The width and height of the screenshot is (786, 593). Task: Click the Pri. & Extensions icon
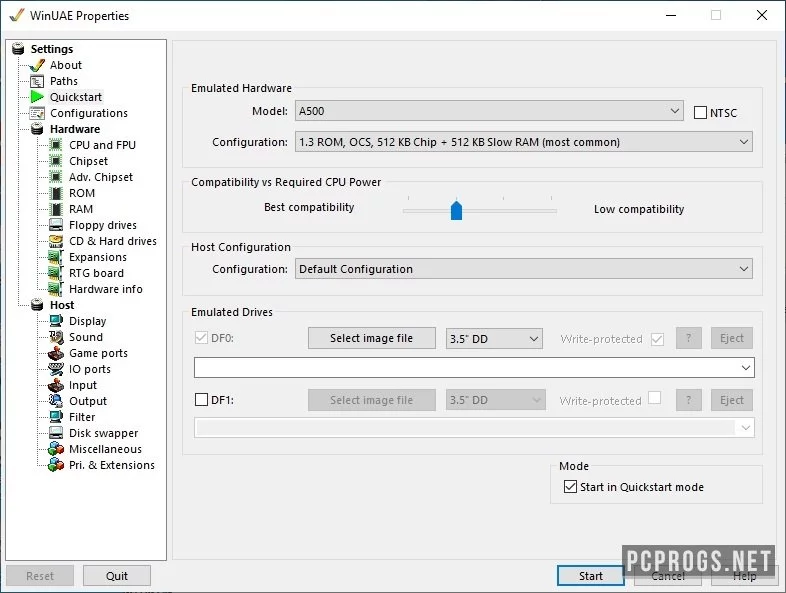pos(56,465)
